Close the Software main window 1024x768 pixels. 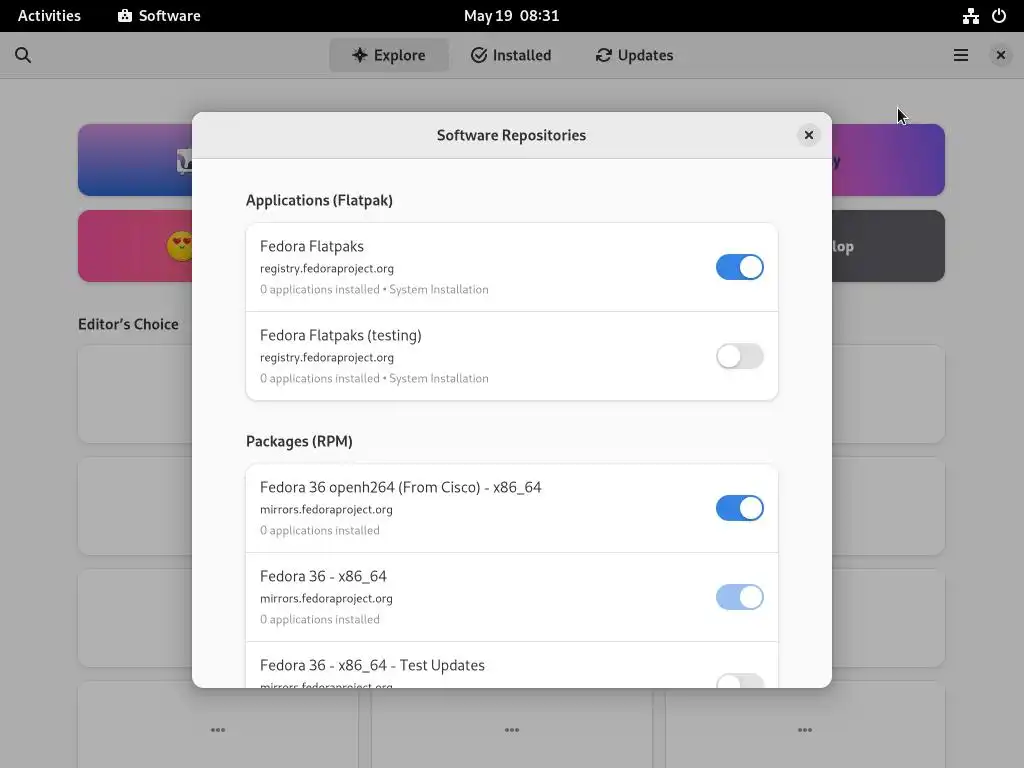[x=1000, y=56]
